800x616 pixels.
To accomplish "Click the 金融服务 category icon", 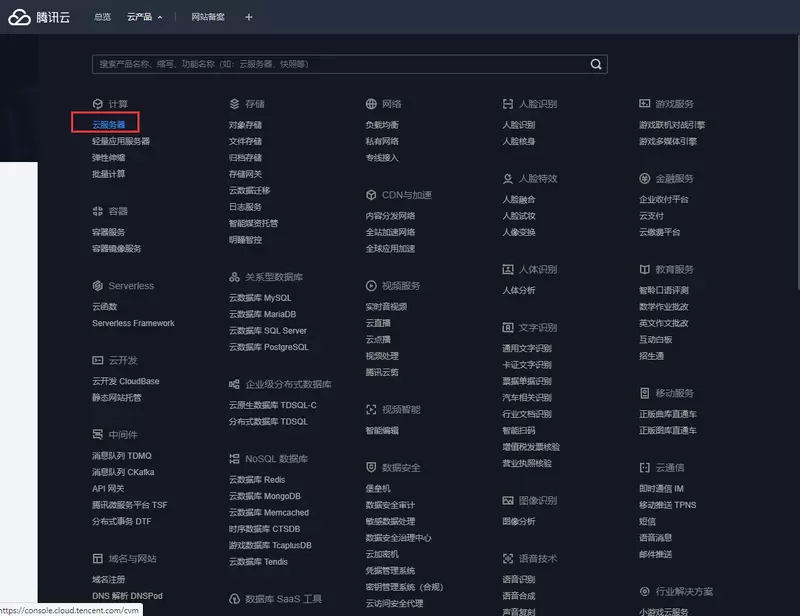I will (x=644, y=179).
